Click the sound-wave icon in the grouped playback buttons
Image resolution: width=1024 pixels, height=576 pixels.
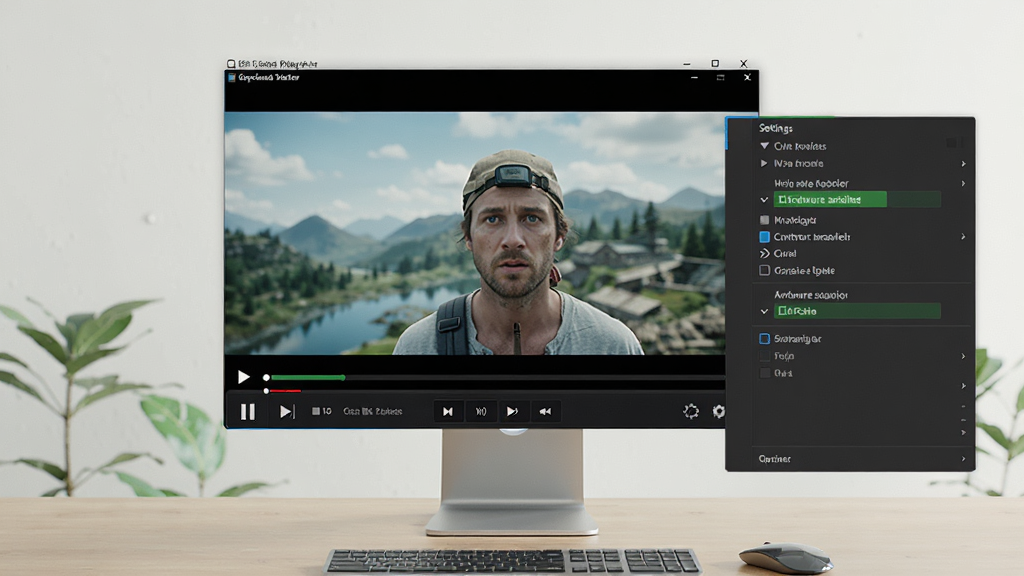[x=481, y=411]
